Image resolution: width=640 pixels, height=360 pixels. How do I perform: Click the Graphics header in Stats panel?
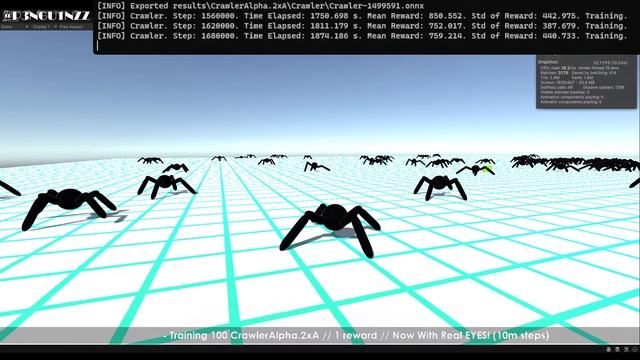(548, 62)
